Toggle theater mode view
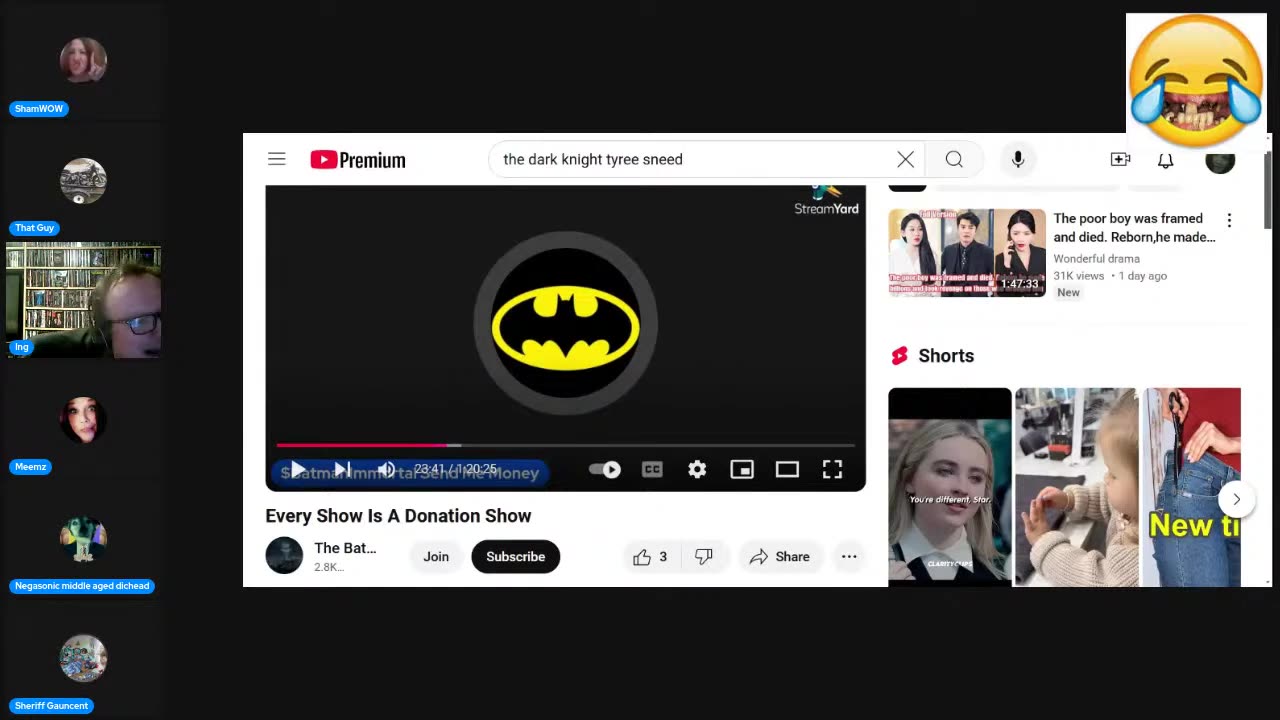 787,469
